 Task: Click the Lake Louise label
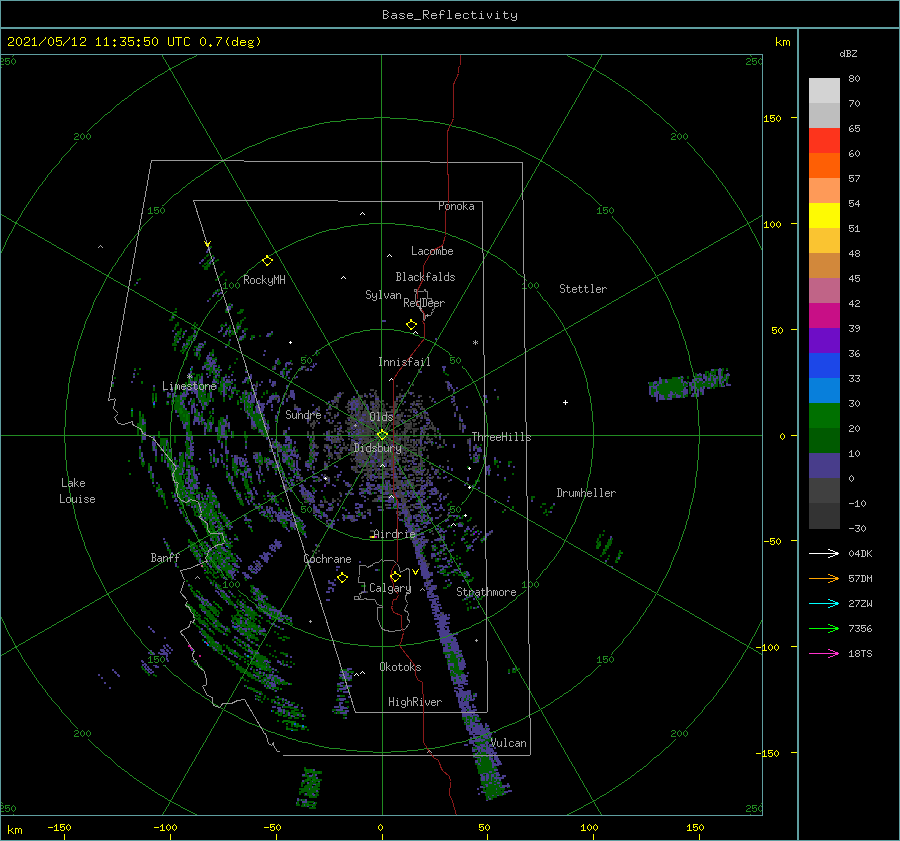pyautogui.click(x=77, y=491)
